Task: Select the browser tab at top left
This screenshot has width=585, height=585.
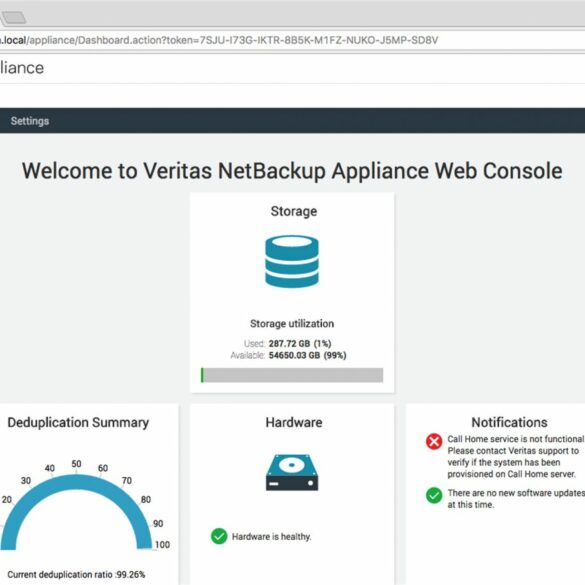Action: coord(13,17)
